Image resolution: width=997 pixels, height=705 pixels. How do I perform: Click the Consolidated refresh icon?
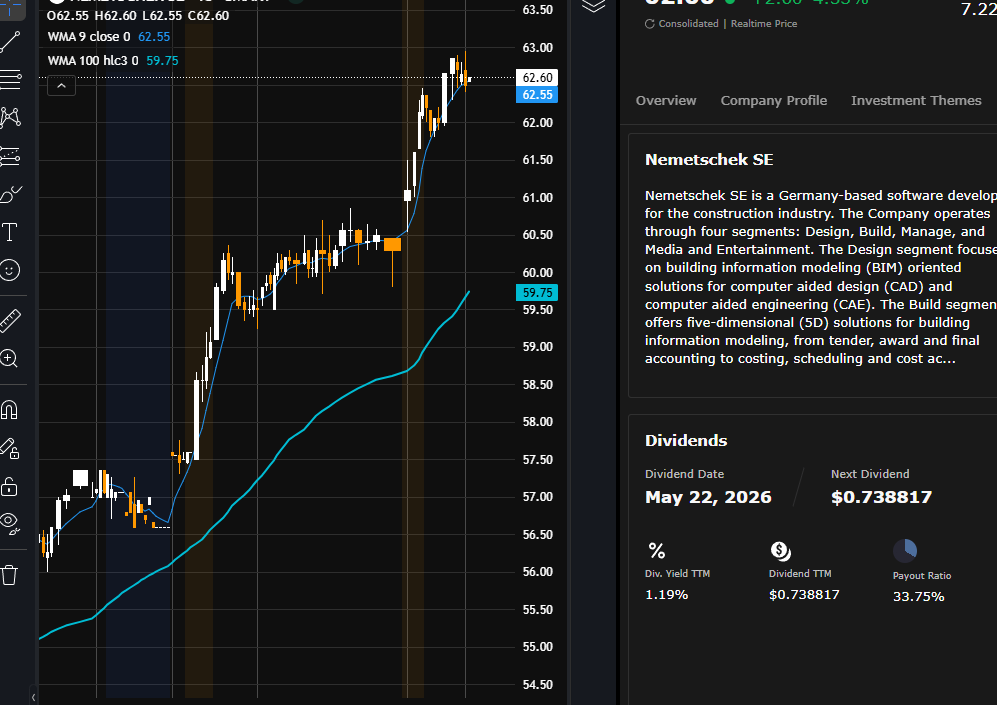coord(650,24)
